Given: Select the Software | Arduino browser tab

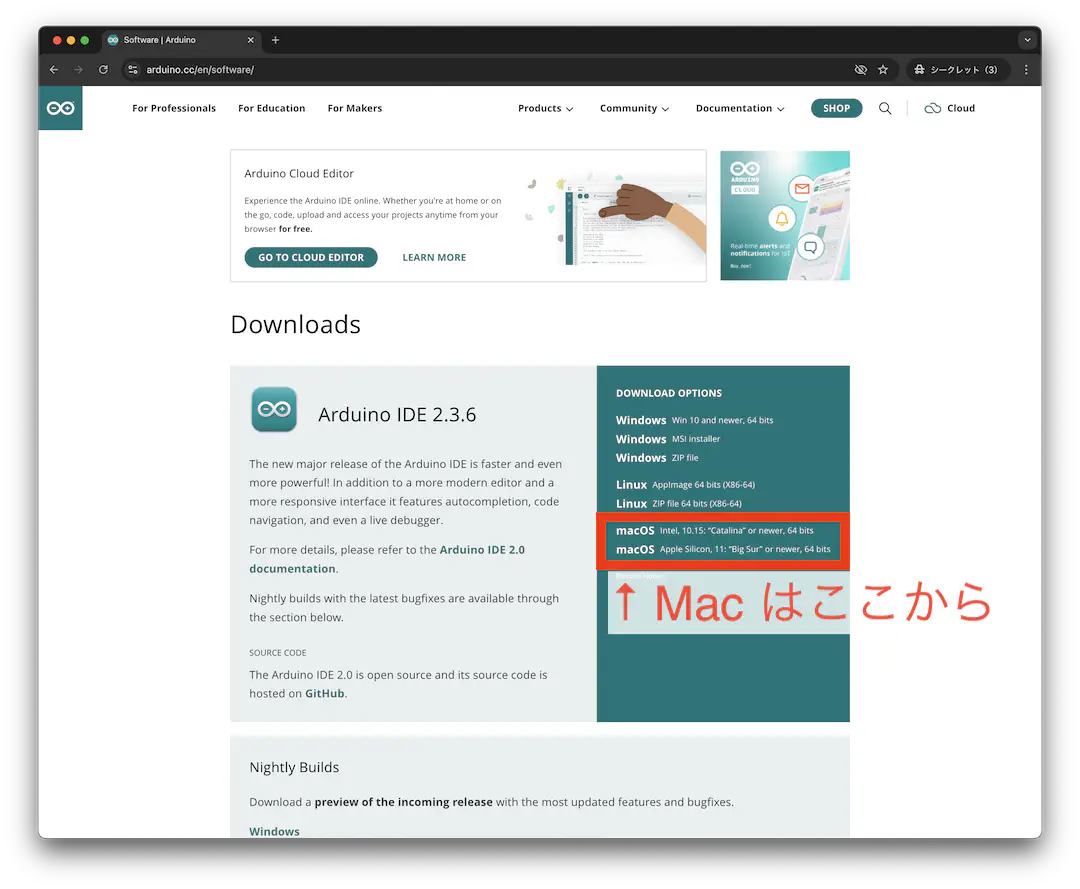Looking at the screenshot, I should (x=182, y=40).
